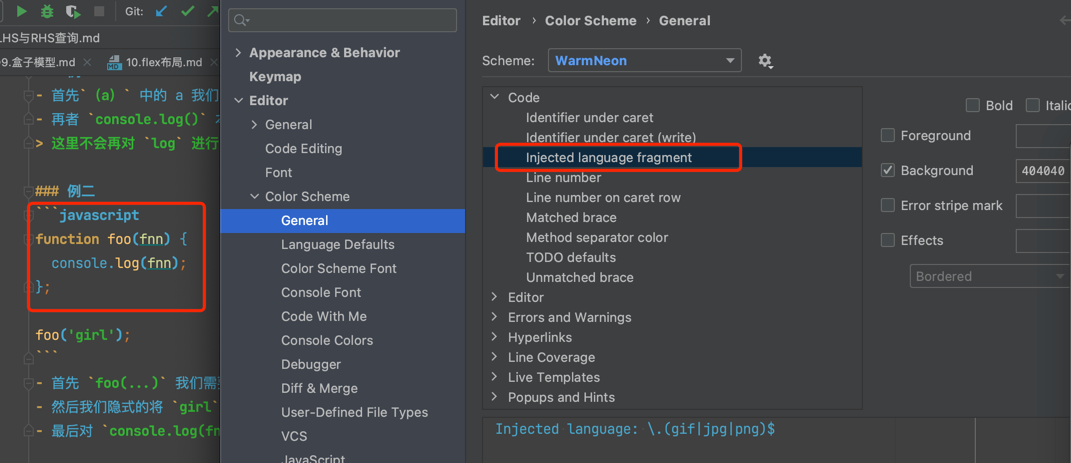The image size is (1071, 463).
Task: Click MD file icon on 10.flex布局.md tab
Action: pyautogui.click(x=114, y=63)
